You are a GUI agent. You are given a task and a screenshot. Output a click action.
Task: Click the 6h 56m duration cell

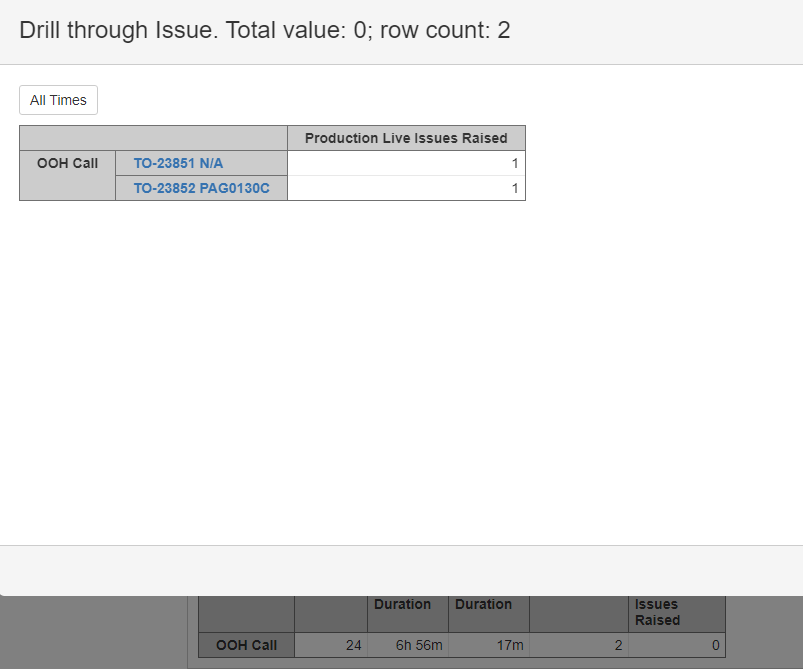point(407,645)
